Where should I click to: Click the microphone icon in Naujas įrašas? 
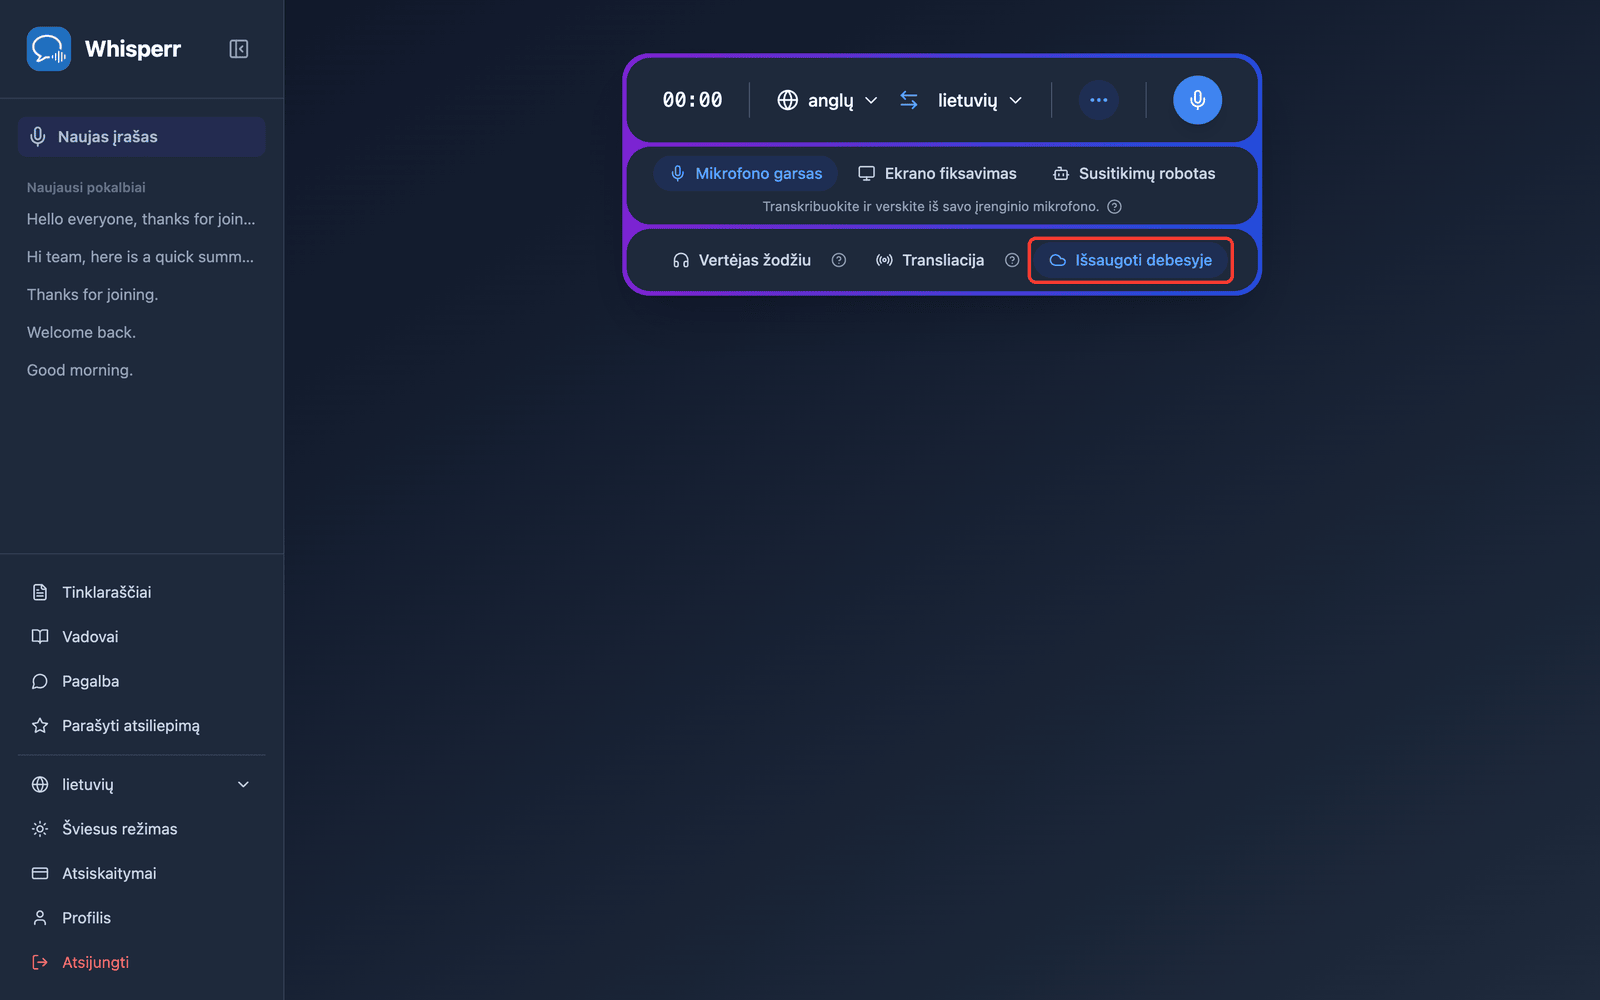point(38,137)
